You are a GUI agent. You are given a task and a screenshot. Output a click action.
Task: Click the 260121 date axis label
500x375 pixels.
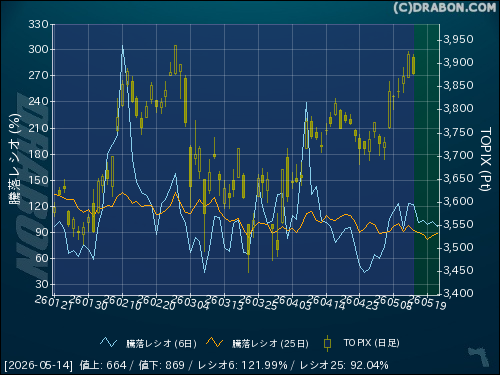click(54, 303)
